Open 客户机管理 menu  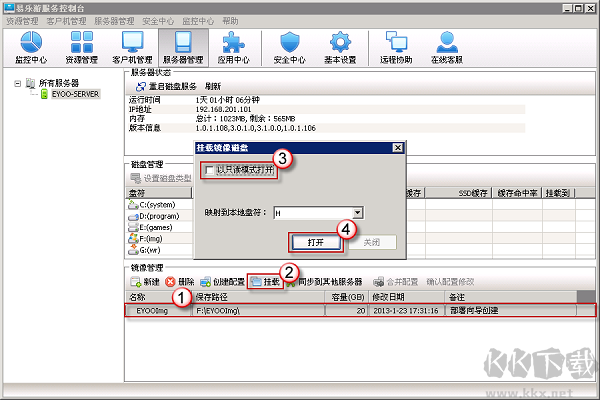66,21
